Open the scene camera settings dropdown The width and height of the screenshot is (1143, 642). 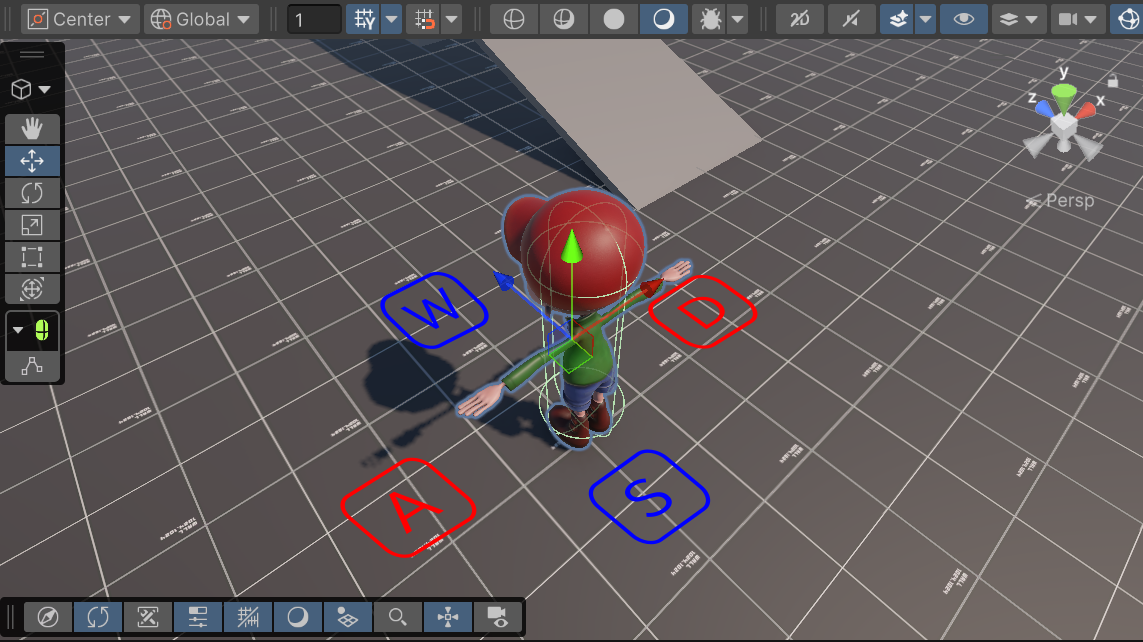click(1077, 20)
